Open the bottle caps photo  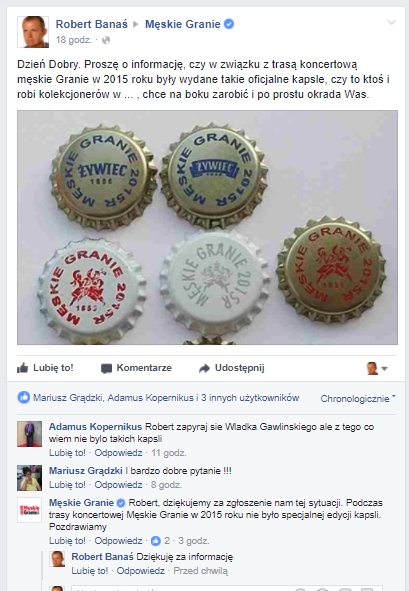pyautogui.click(x=207, y=227)
